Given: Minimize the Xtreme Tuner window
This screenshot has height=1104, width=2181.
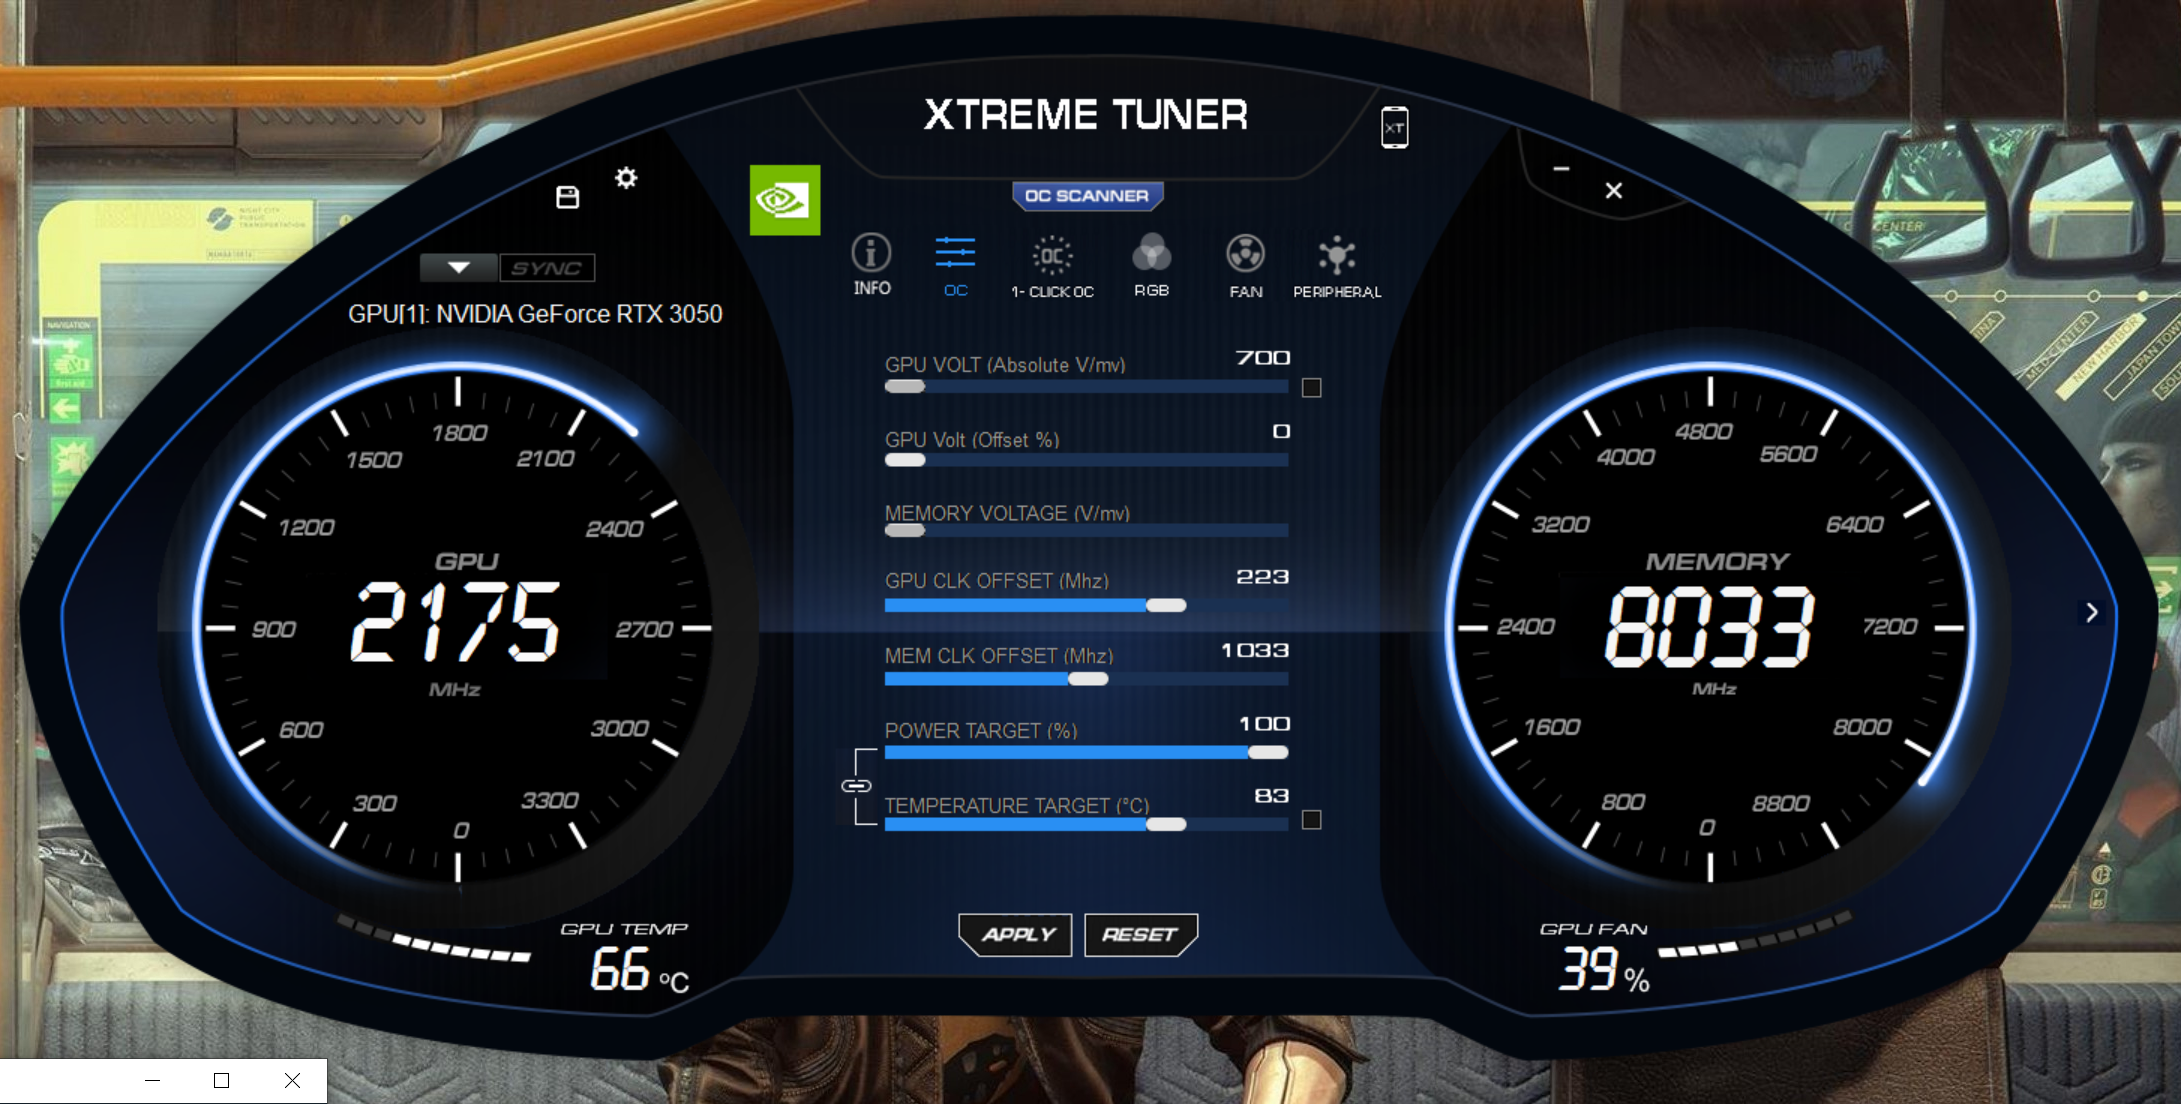Looking at the screenshot, I should pos(1561,169).
